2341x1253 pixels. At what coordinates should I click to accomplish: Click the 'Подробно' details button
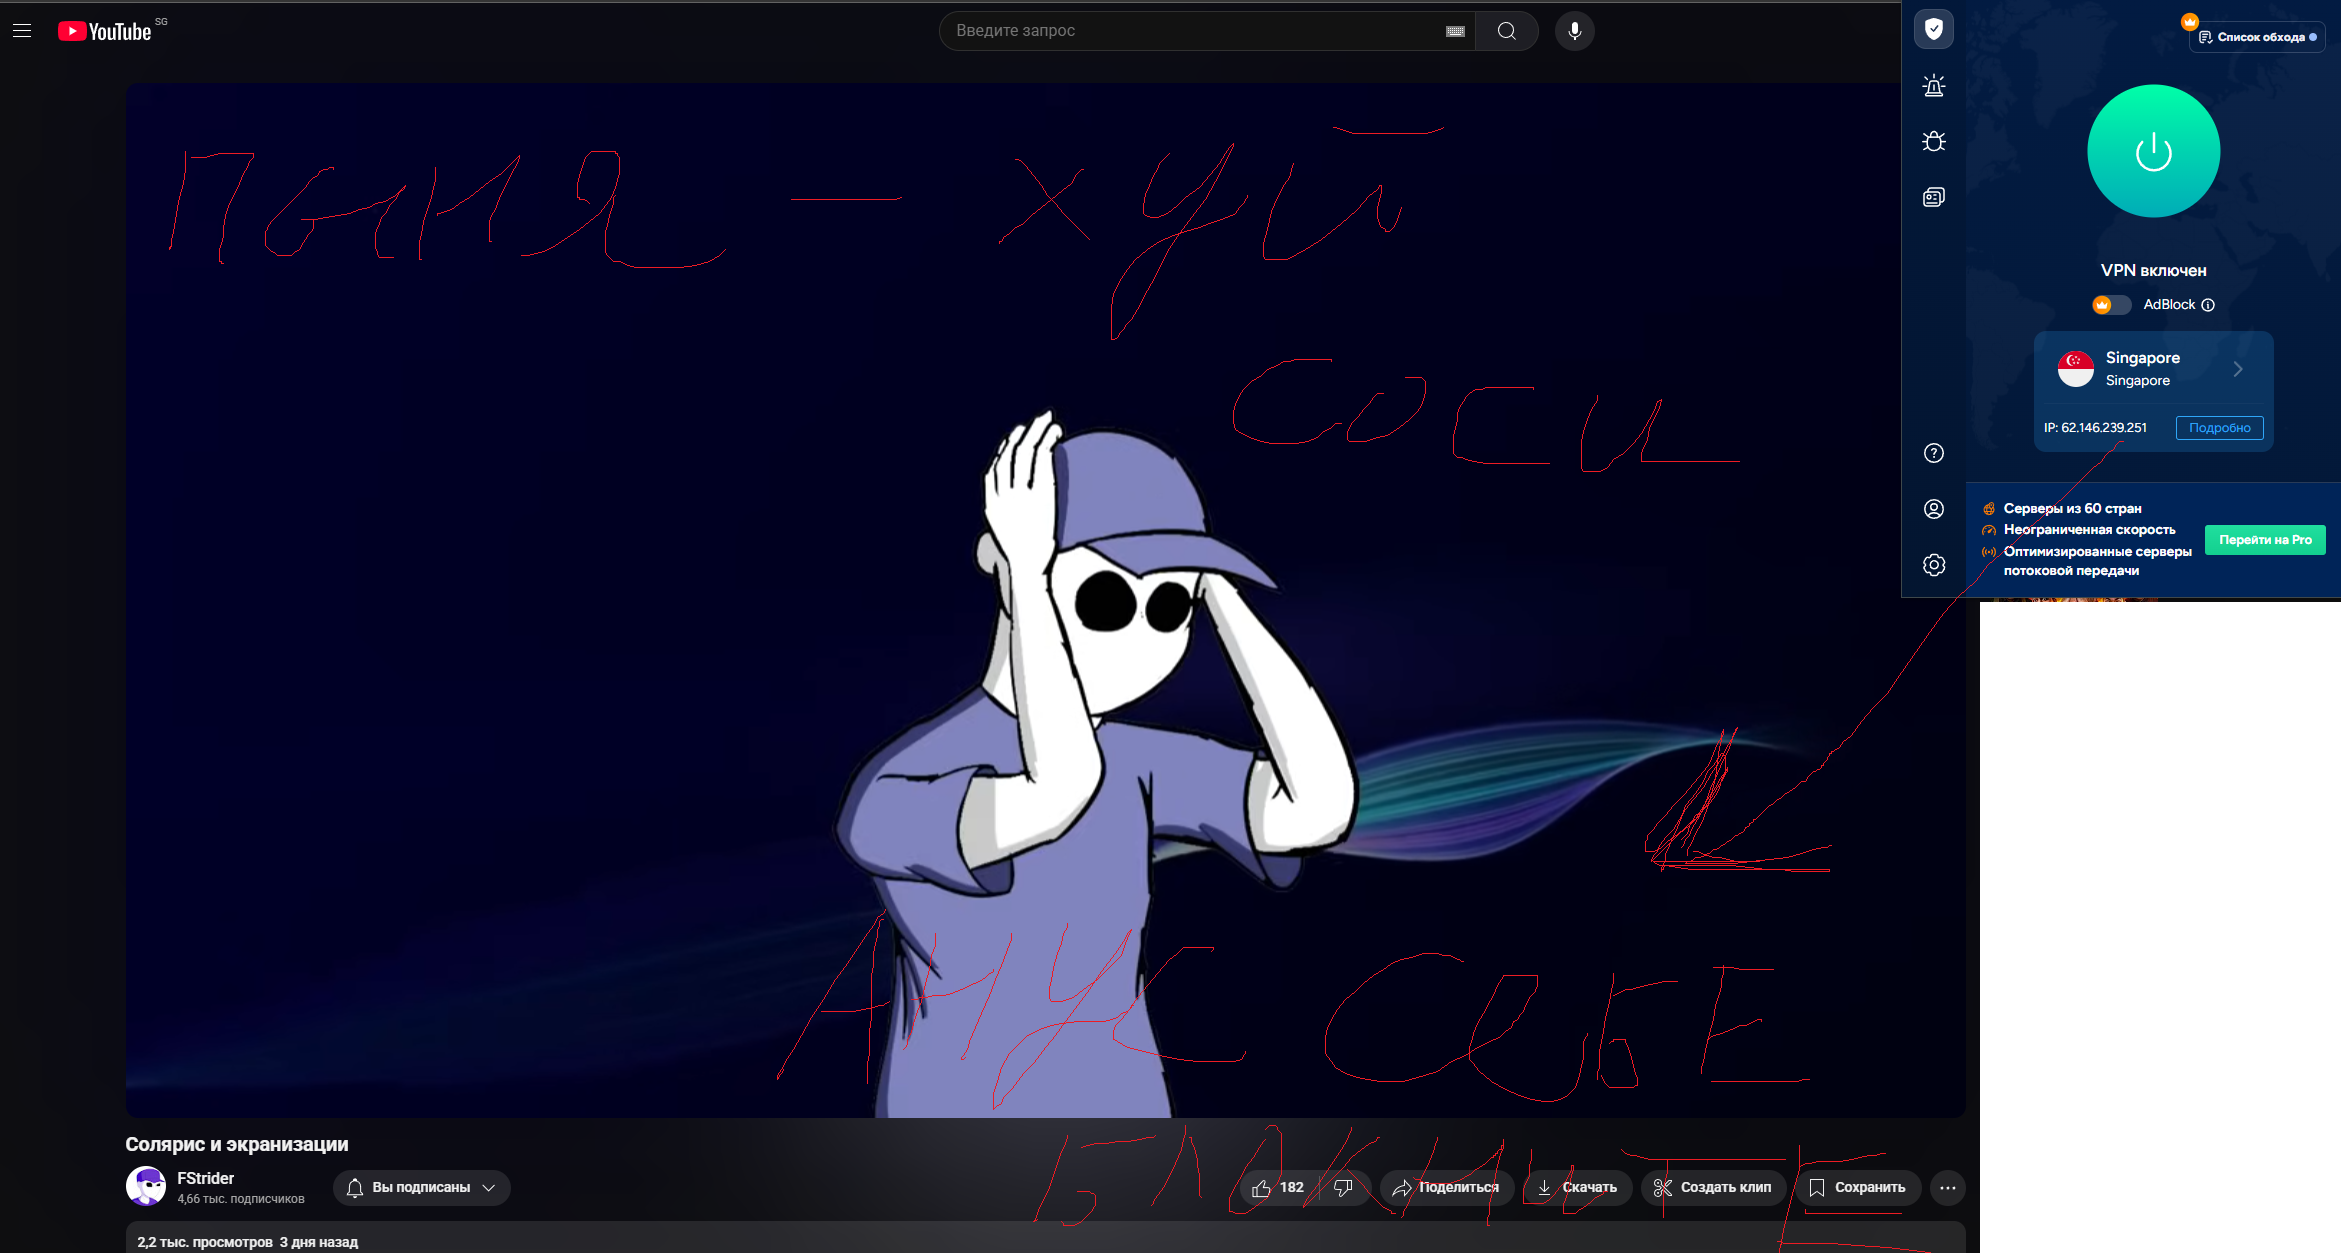(2219, 428)
